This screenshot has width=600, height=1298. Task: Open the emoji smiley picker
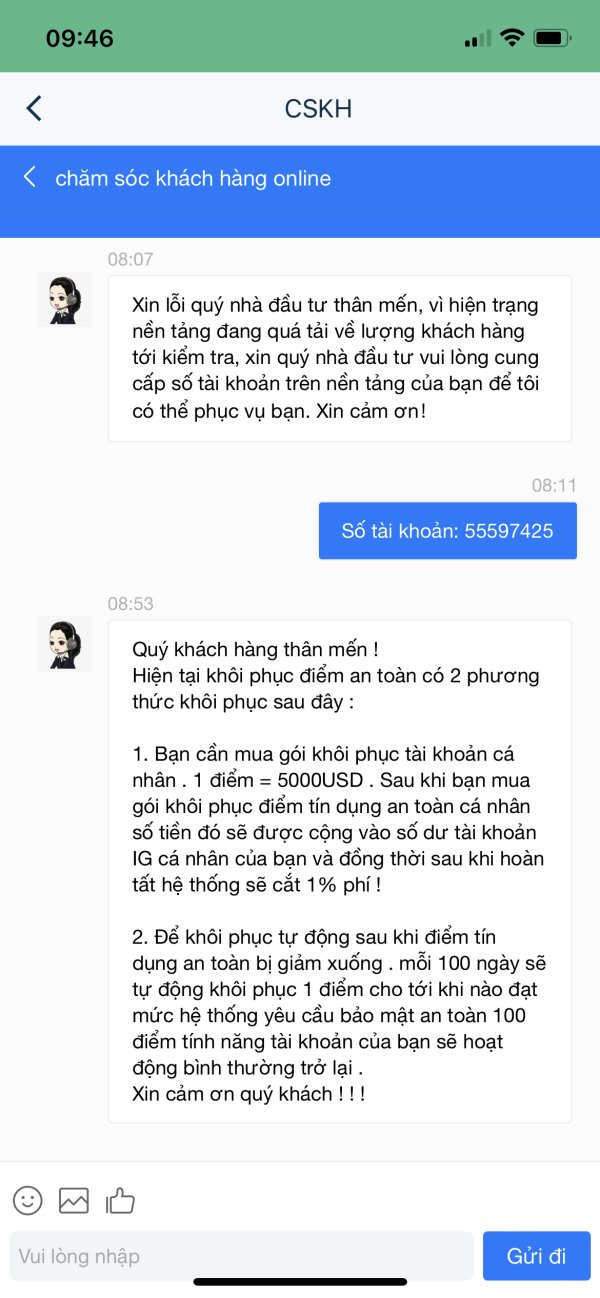[x=28, y=1200]
